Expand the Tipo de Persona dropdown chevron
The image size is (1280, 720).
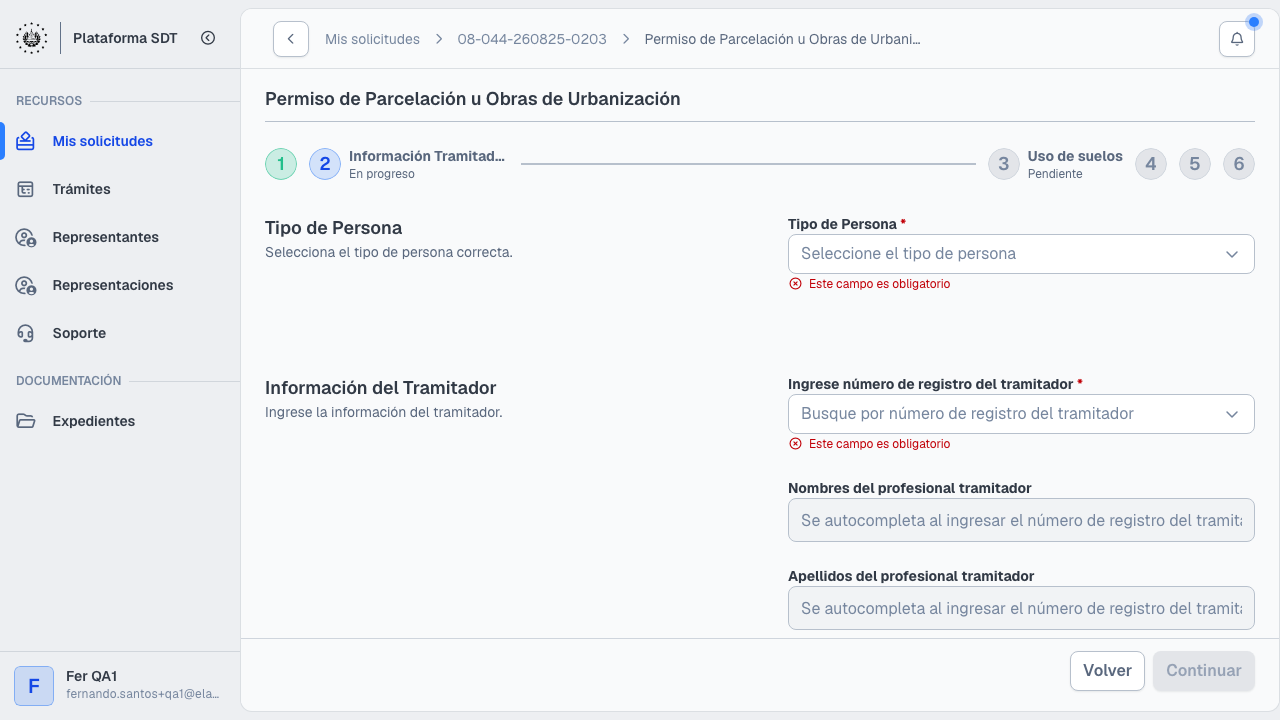tap(1232, 254)
